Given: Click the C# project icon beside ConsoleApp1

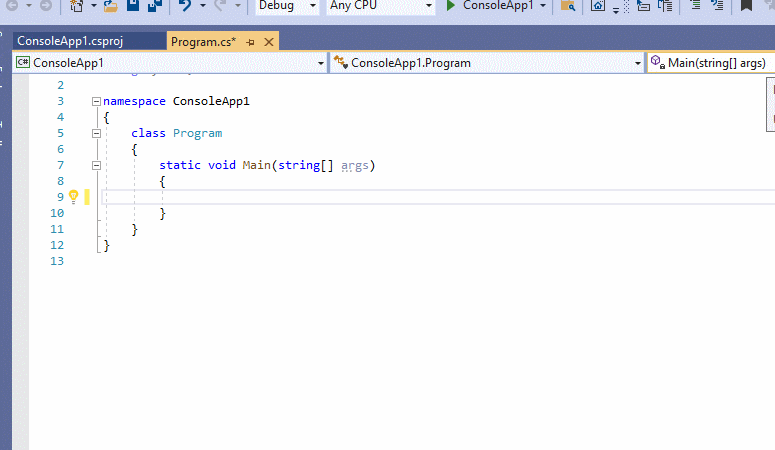Looking at the screenshot, I should coord(23,62).
